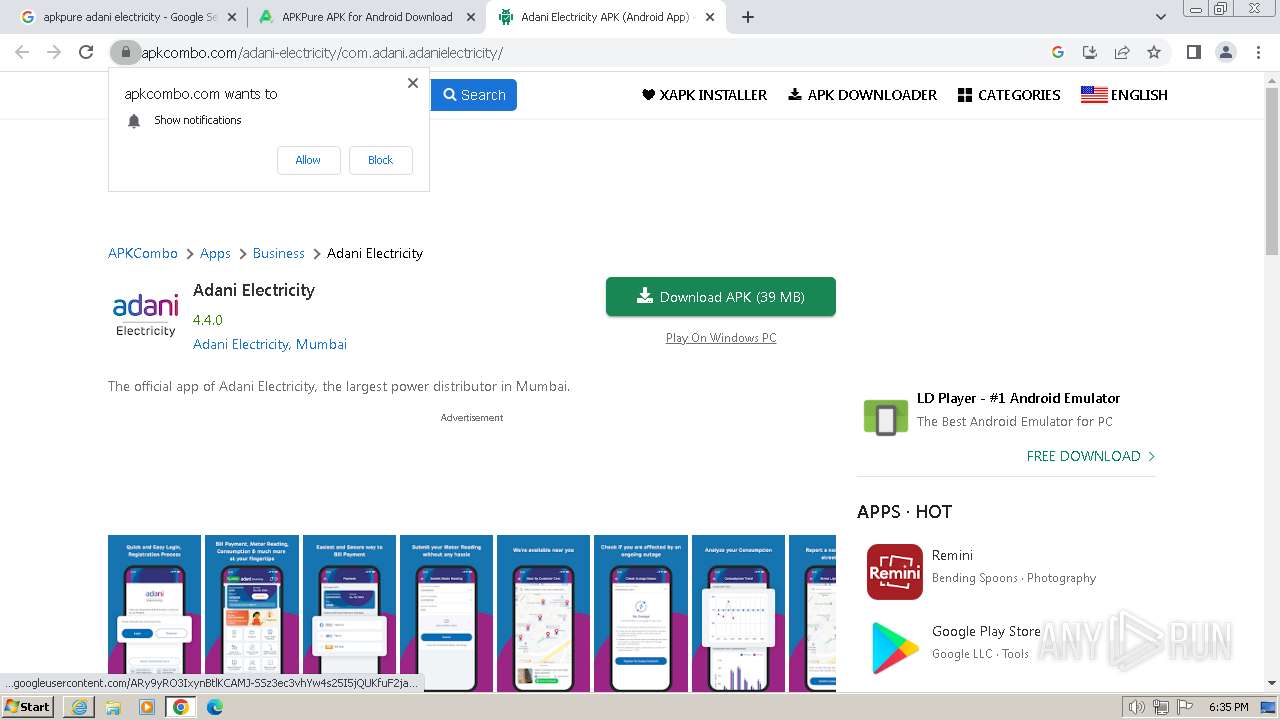Open Submit your Meter Reading screenshot

coord(446,613)
